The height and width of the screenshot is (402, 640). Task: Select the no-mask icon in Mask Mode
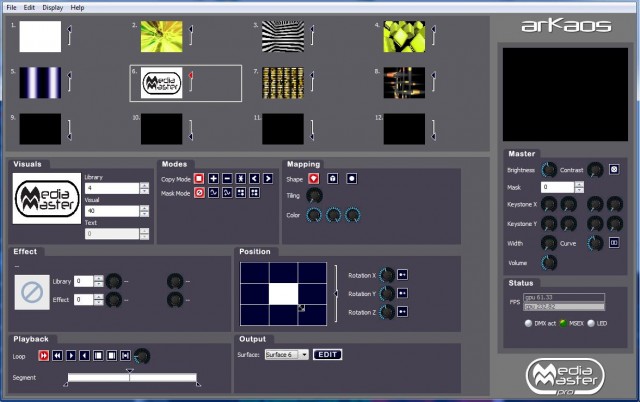point(199,192)
